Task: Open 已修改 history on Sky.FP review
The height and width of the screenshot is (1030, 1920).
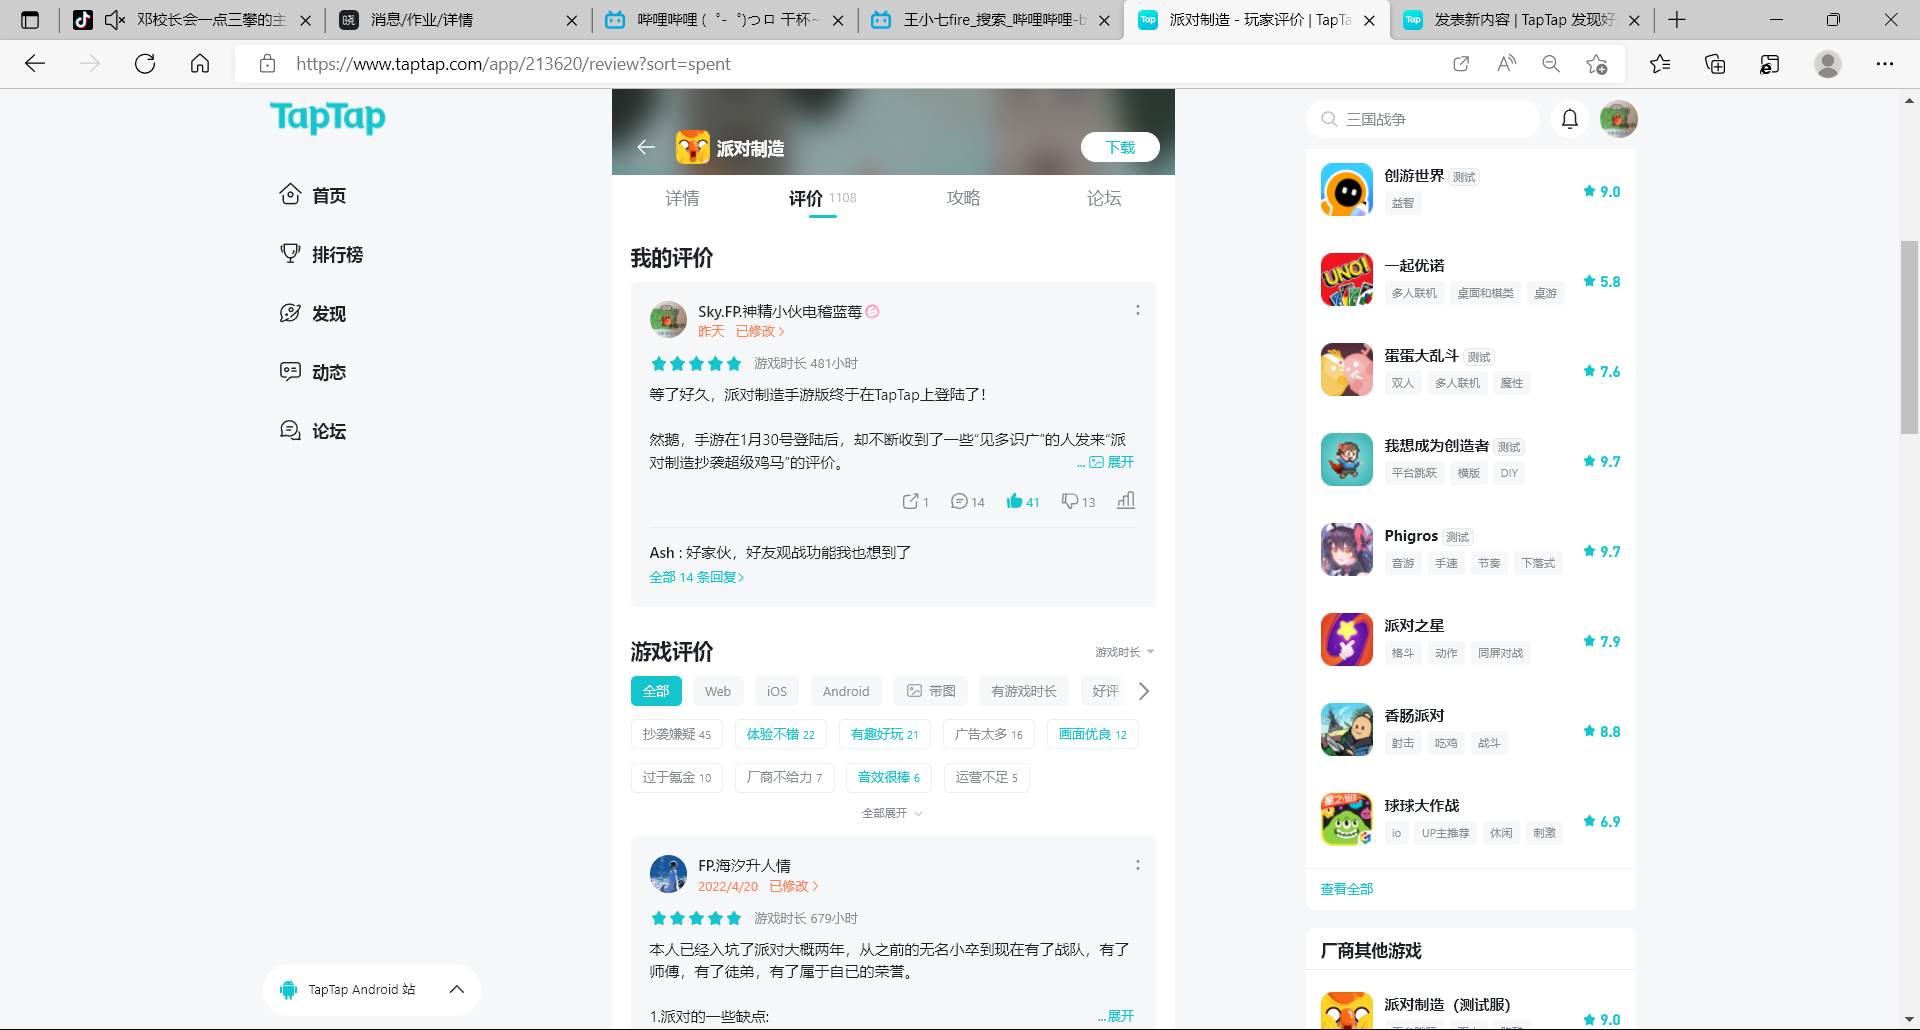Action: pos(760,332)
